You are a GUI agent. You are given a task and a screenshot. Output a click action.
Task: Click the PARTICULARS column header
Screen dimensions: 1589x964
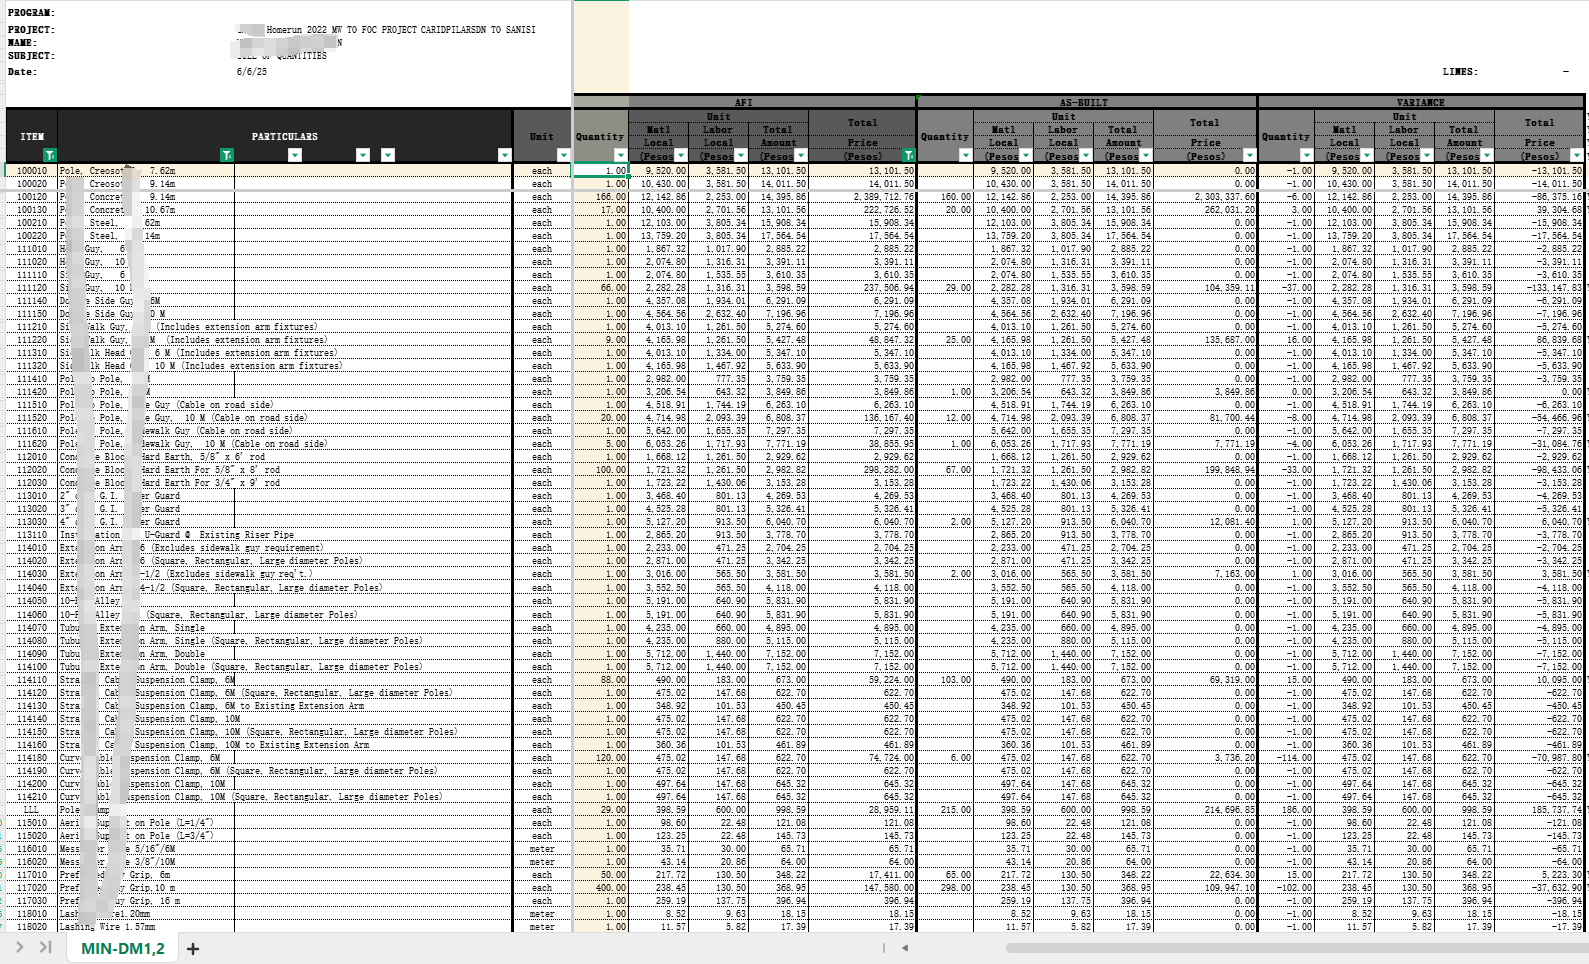[285, 136]
